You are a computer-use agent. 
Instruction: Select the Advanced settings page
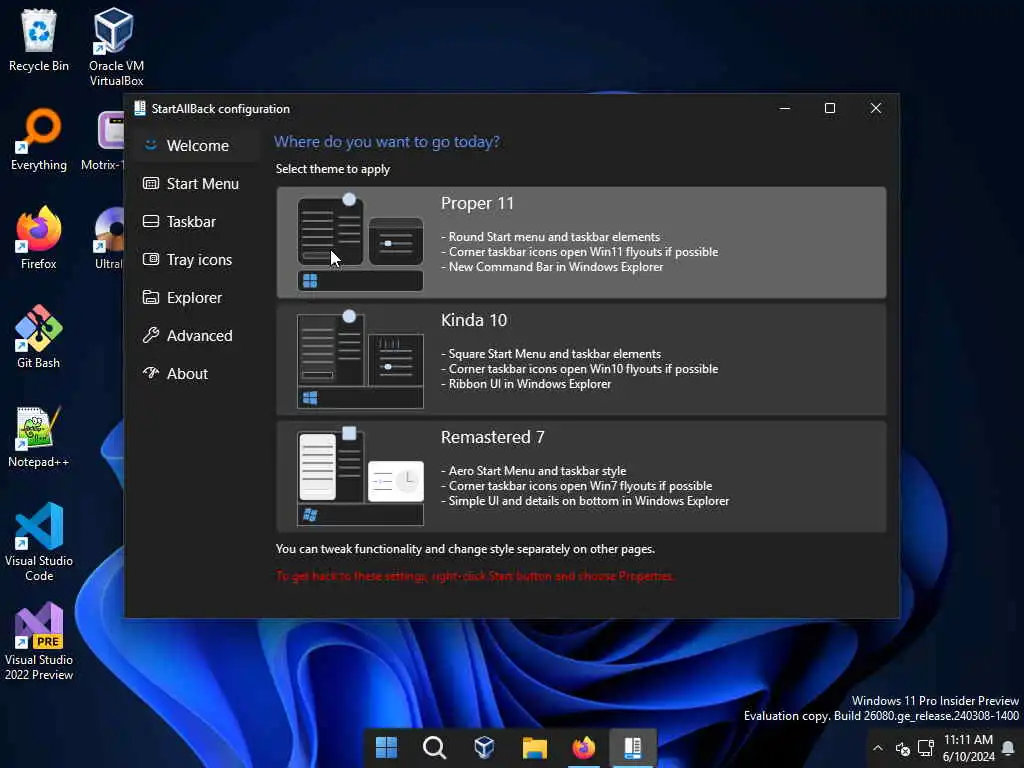click(x=197, y=335)
